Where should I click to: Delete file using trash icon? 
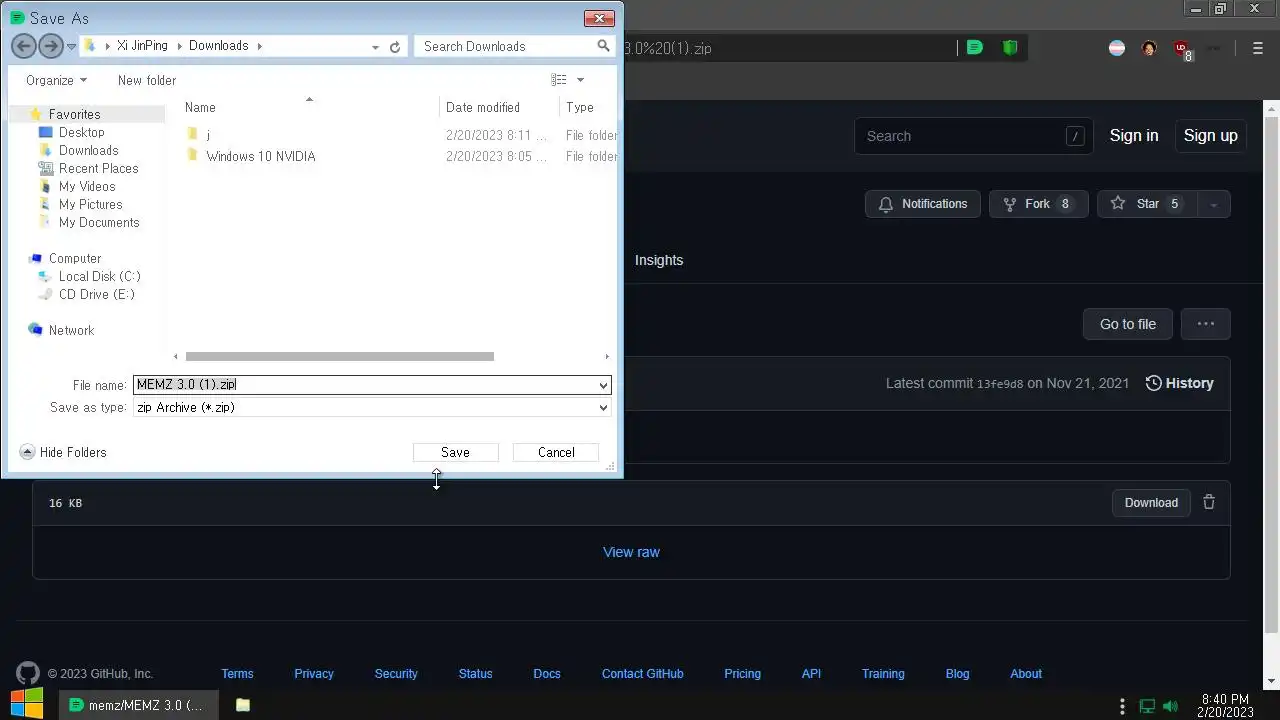click(x=1209, y=502)
